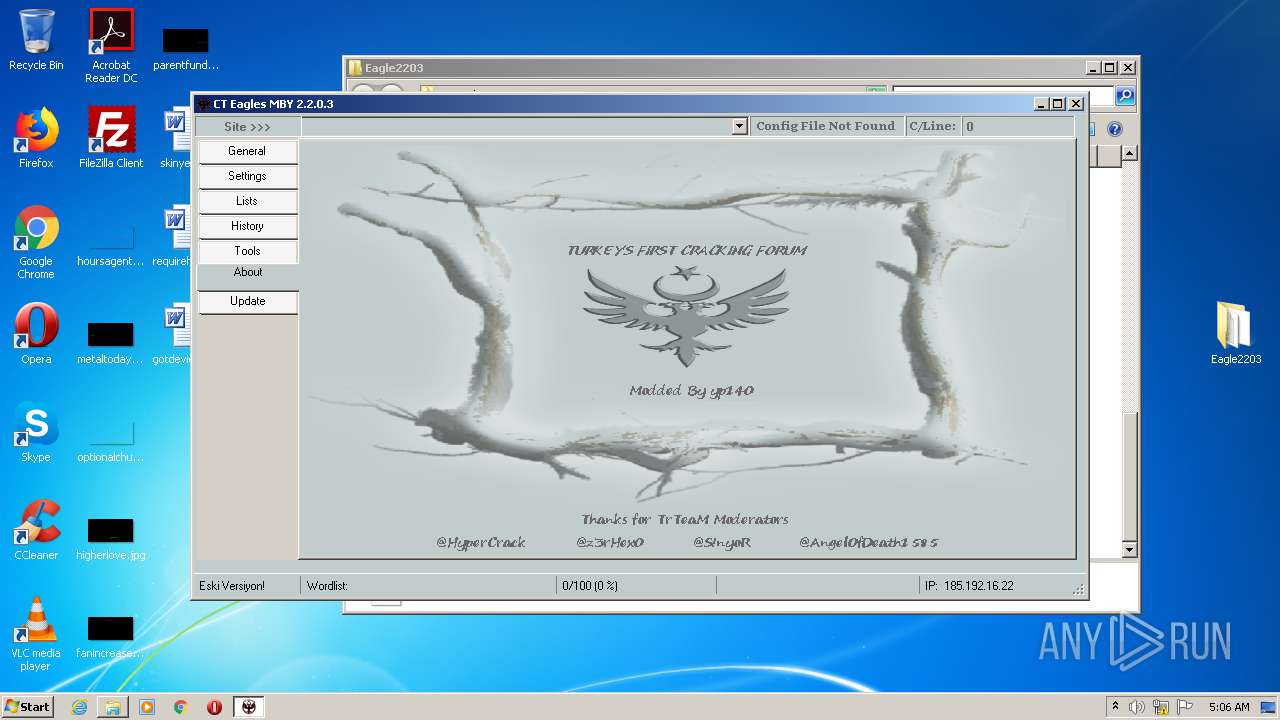The image size is (1280, 720).
Task: Select the Eagle2203 folder on desktop
Action: tap(1236, 334)
